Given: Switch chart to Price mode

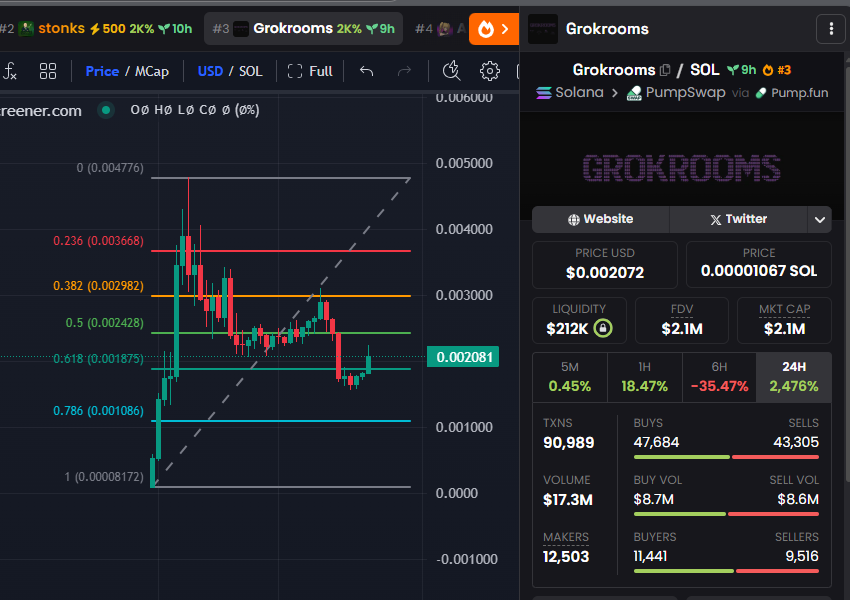Looking at the screenshot, I should (x=102, y=71).
